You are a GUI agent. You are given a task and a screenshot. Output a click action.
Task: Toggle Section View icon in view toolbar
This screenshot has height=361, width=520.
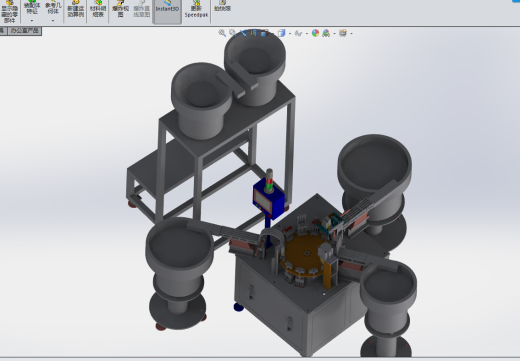pos(254,33)
